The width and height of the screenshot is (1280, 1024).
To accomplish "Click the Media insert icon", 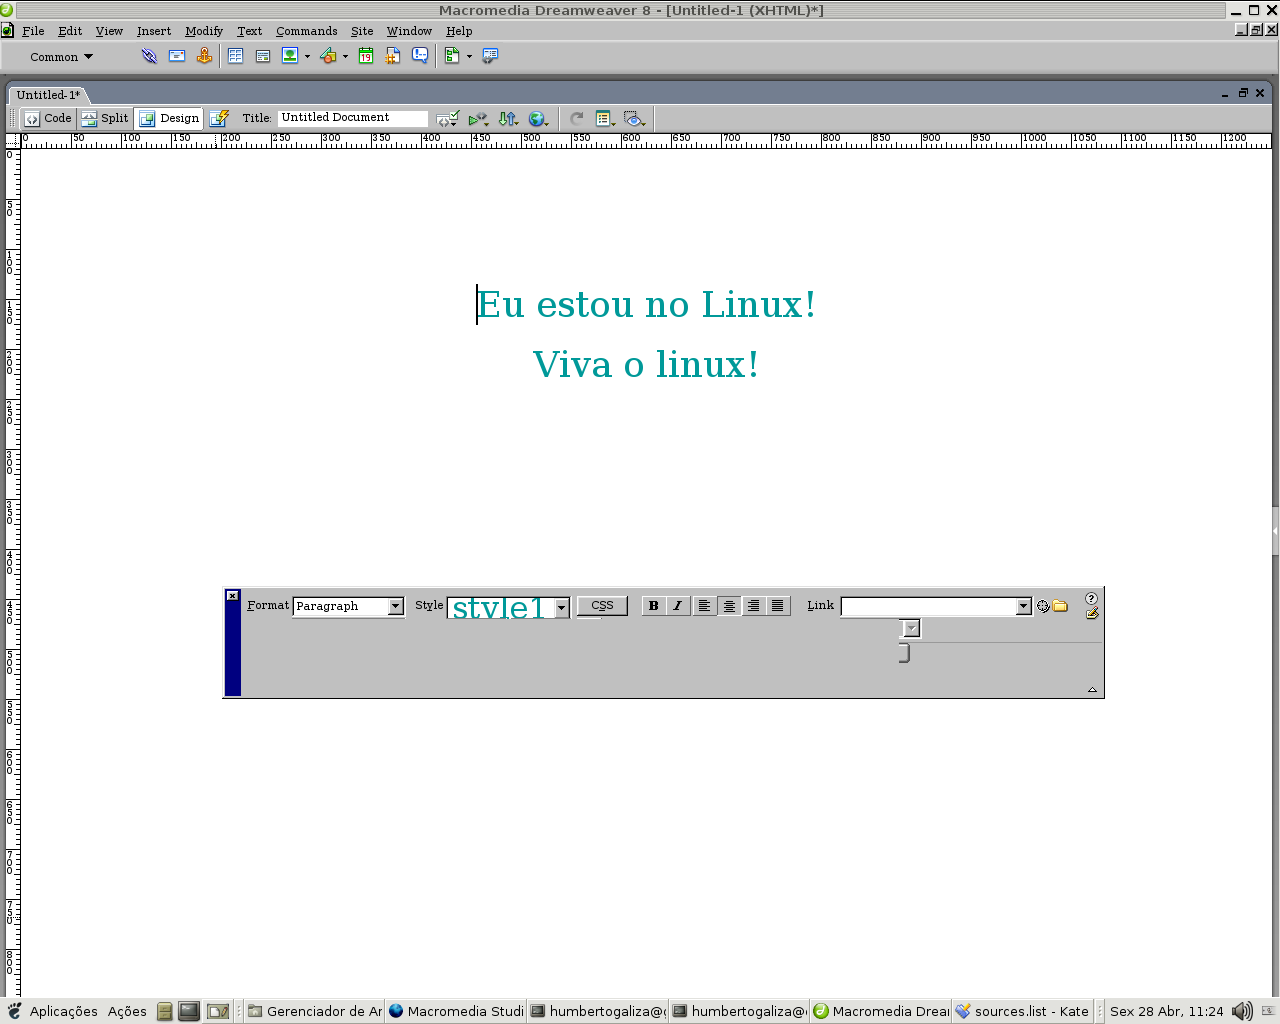I will 328,56.
